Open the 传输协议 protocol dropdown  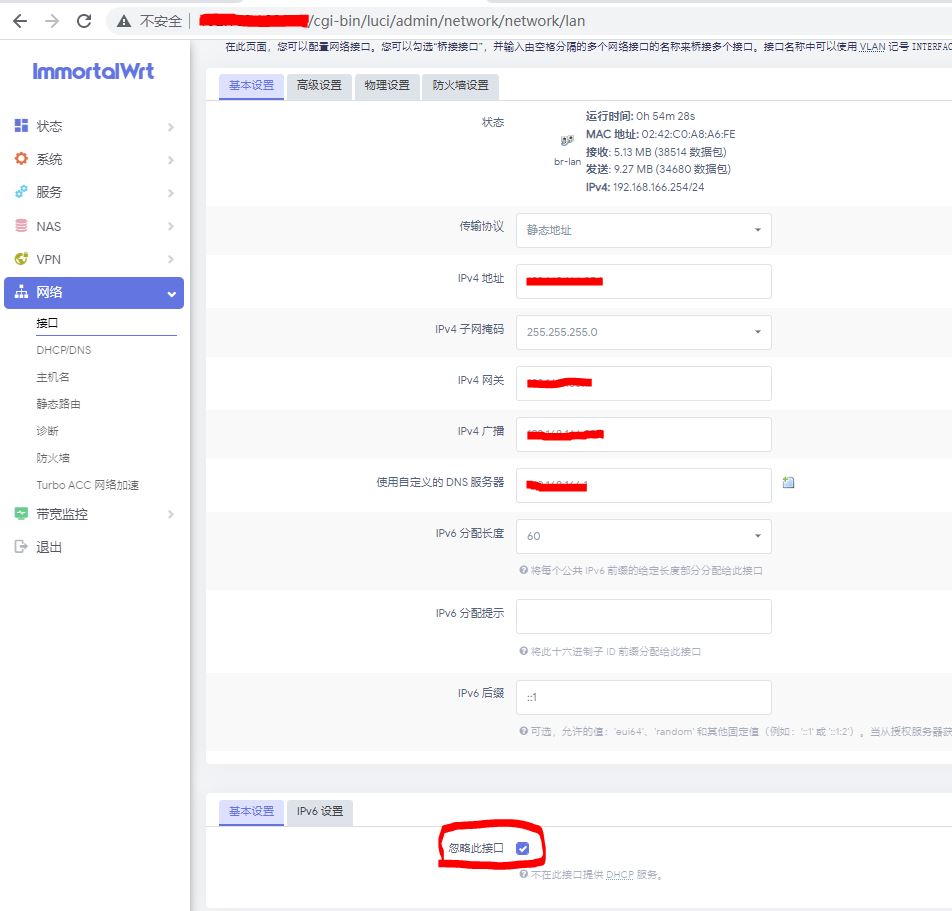pos(643,230)
